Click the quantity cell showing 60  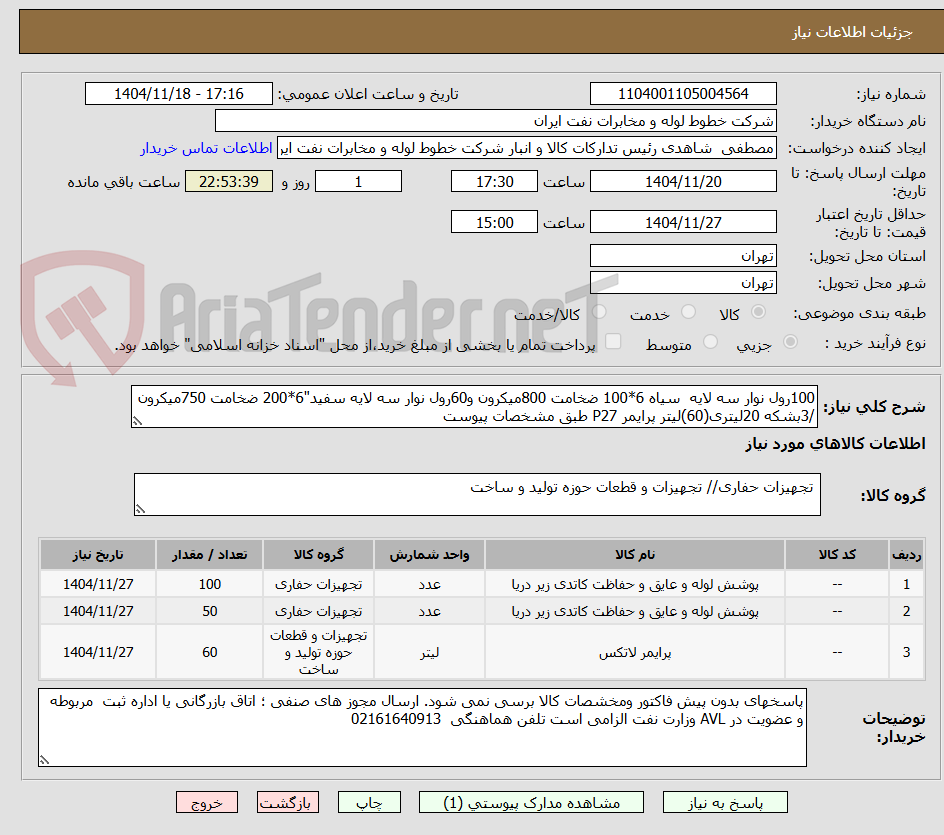click(x=210, y=652)
